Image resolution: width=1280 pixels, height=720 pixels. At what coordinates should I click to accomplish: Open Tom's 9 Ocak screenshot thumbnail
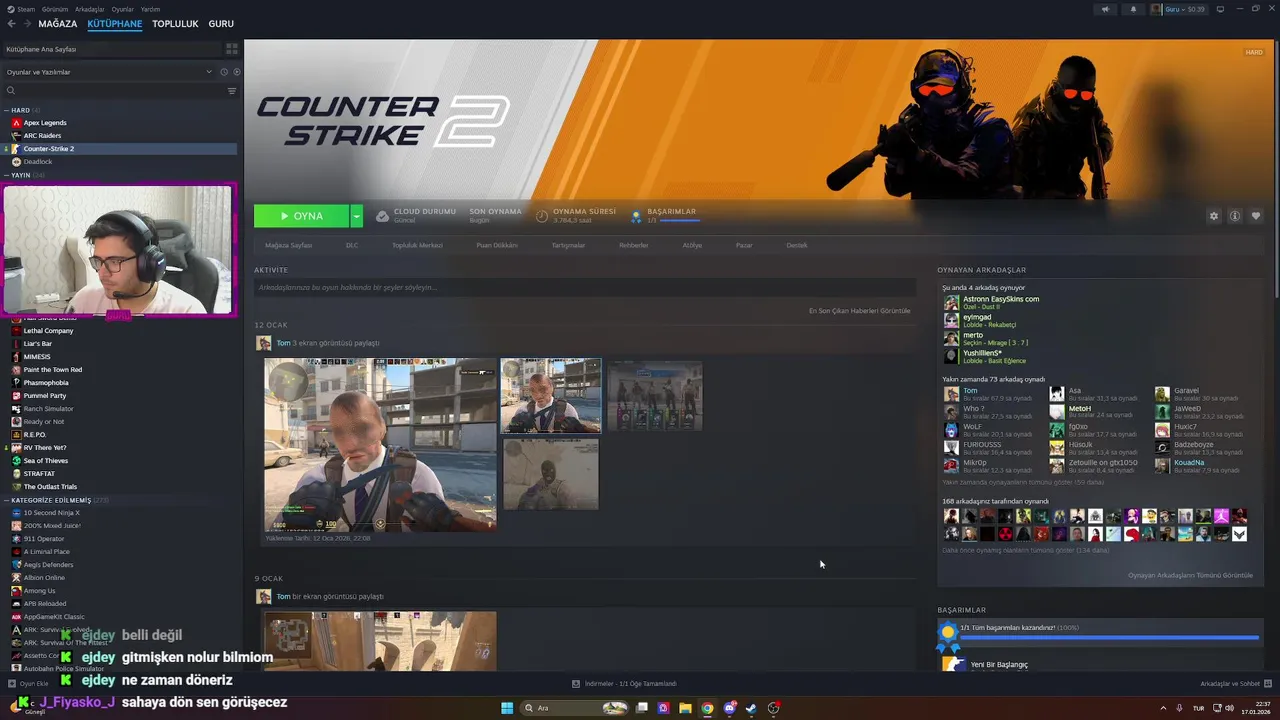(380, 641)
